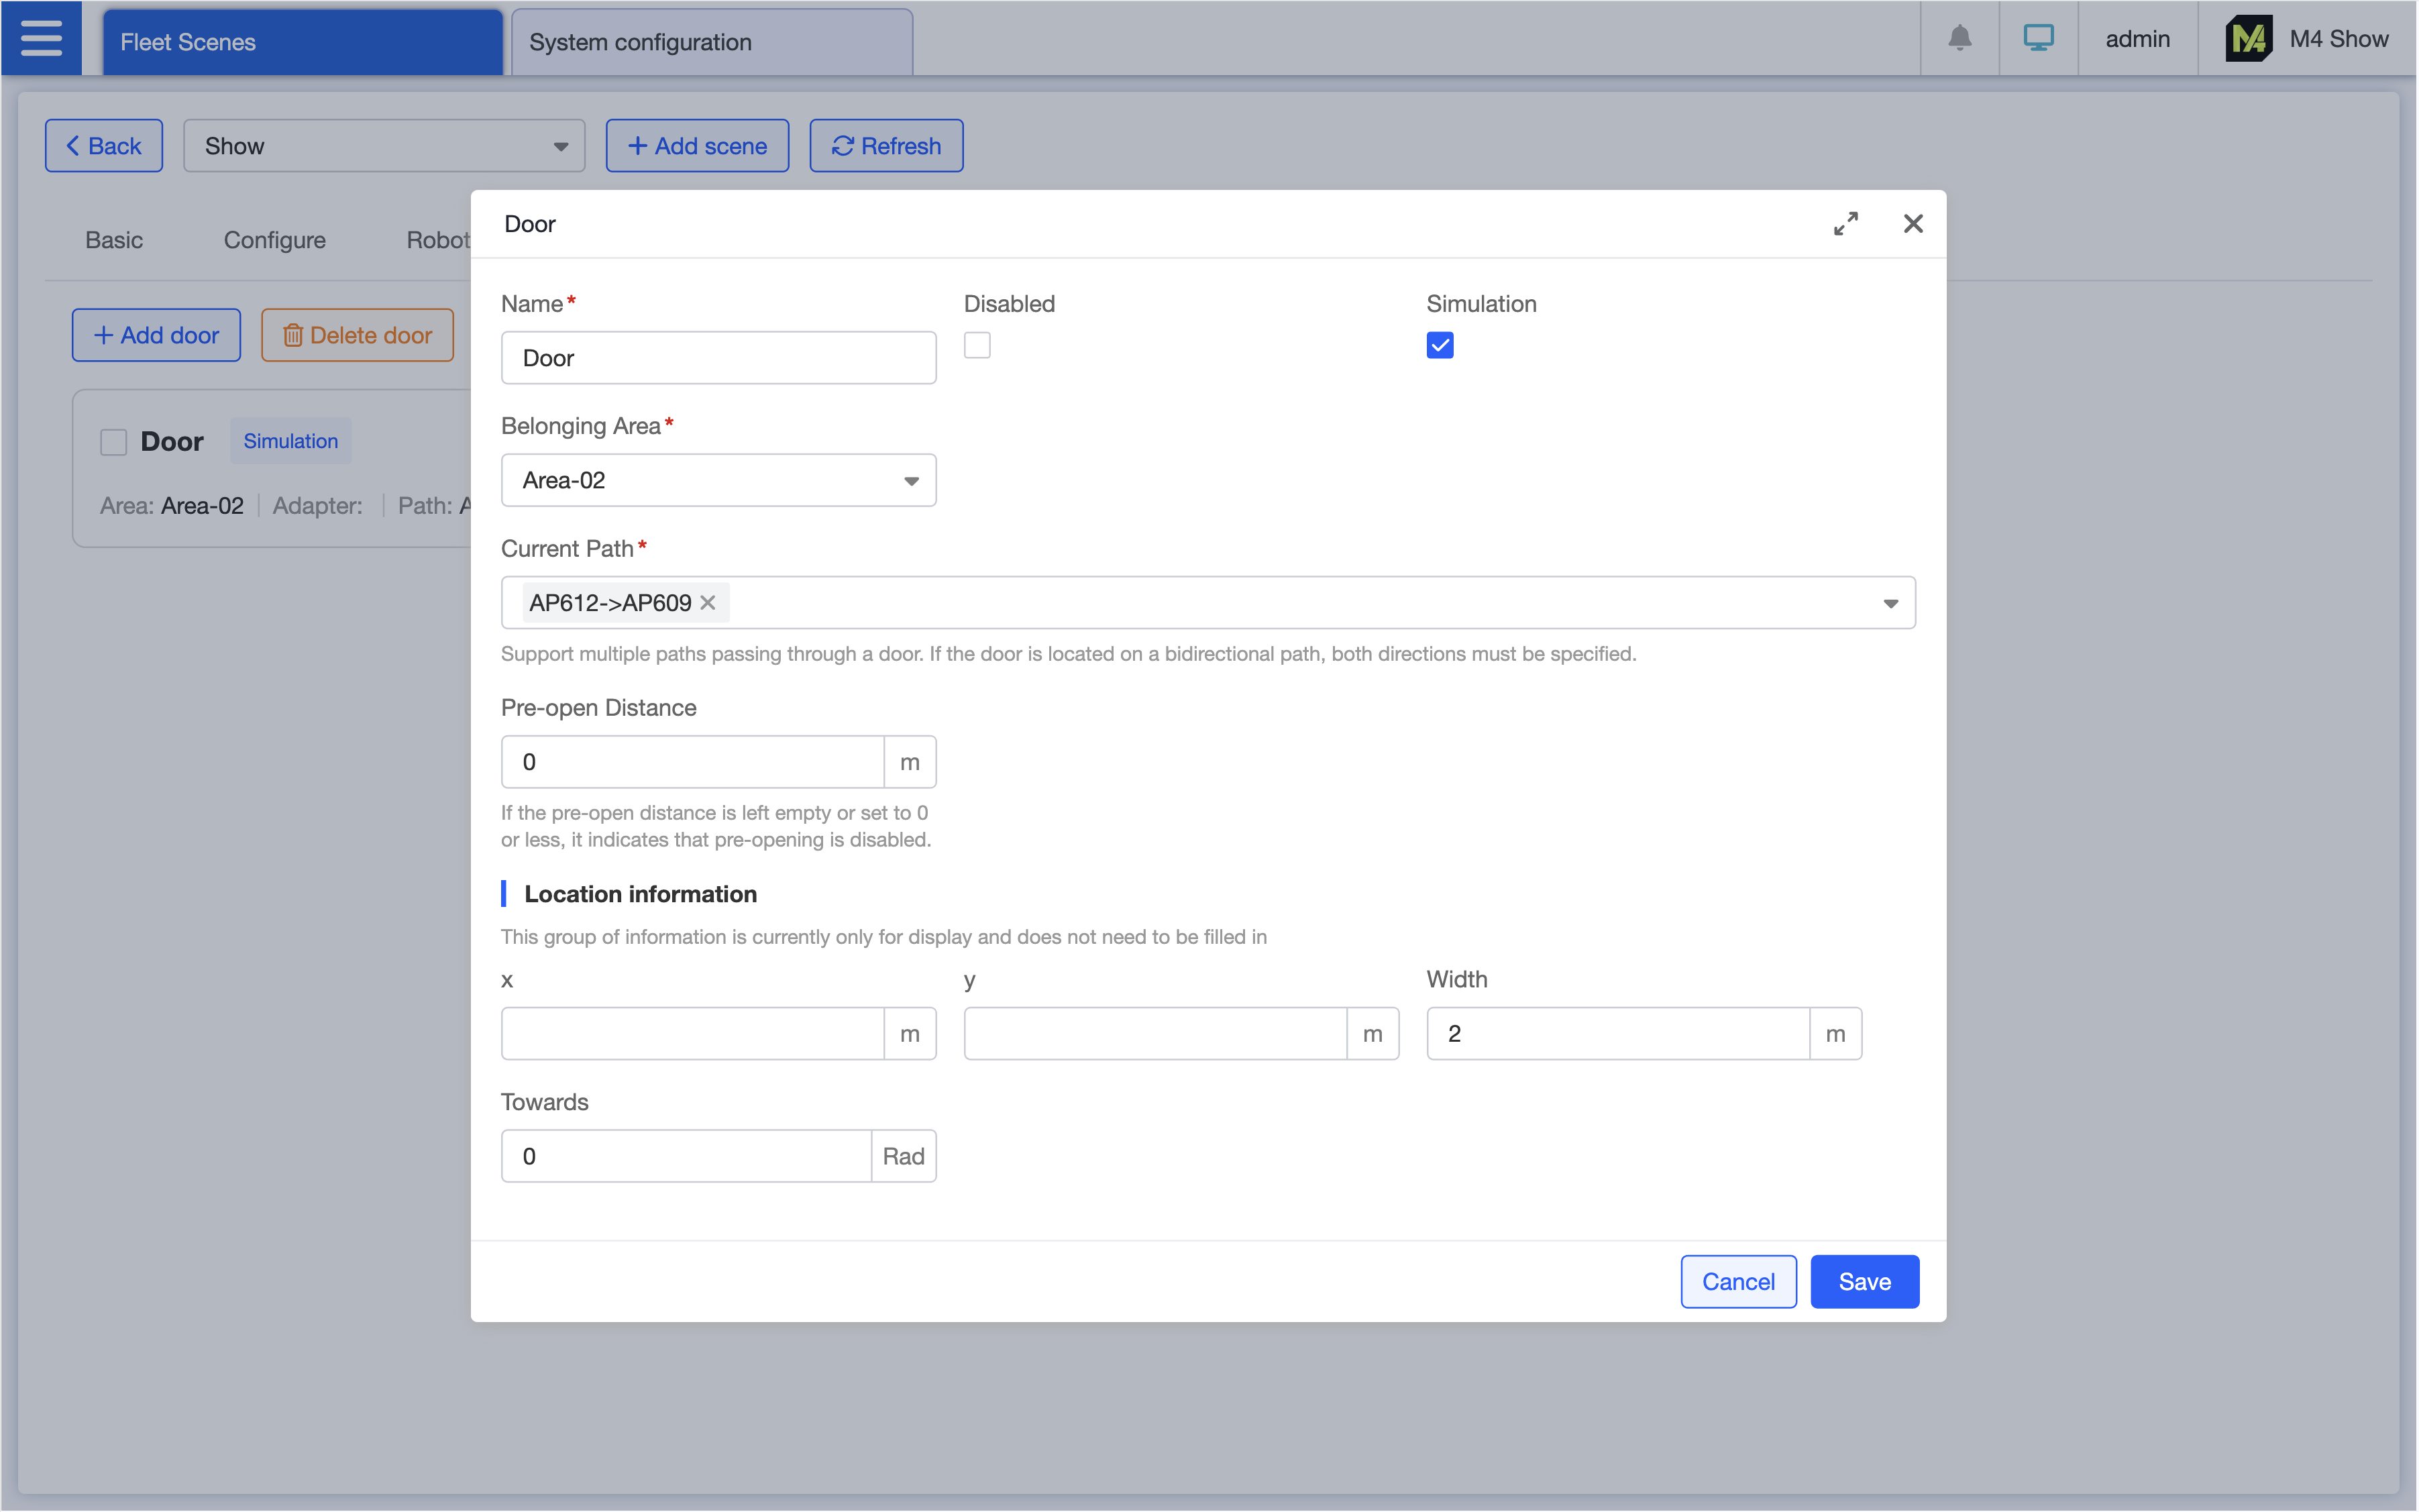Viewport: 2419px width, 1512px height.
Task: Click the M4 Show logo icon
Action: pyautogui.click(x=2248, y=39)
